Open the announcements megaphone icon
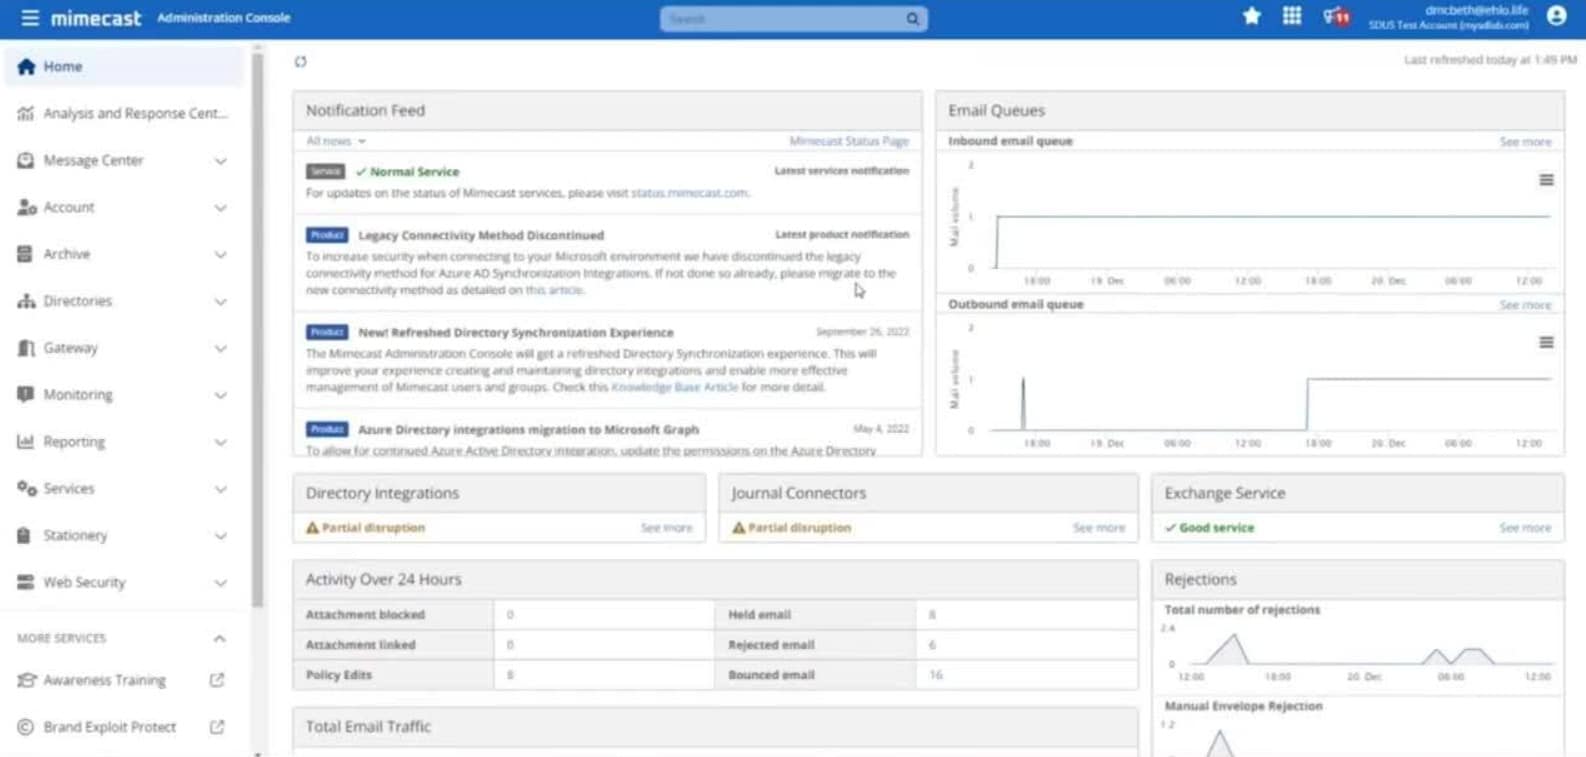 tap(1336, 17)
